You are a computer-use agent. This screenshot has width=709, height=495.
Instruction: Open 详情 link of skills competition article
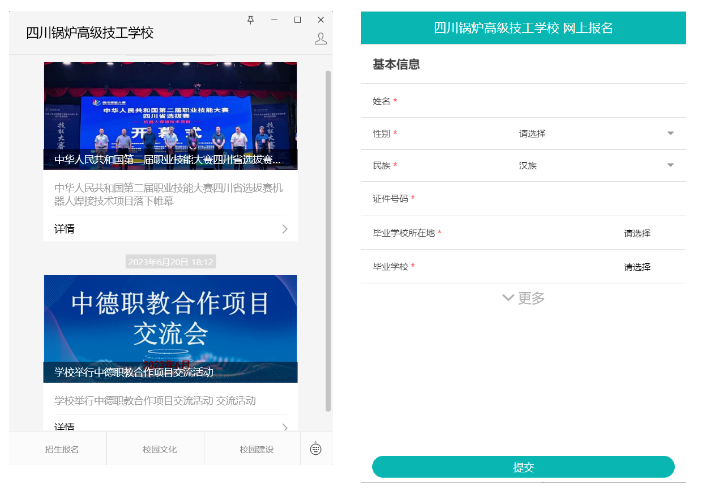65,229
